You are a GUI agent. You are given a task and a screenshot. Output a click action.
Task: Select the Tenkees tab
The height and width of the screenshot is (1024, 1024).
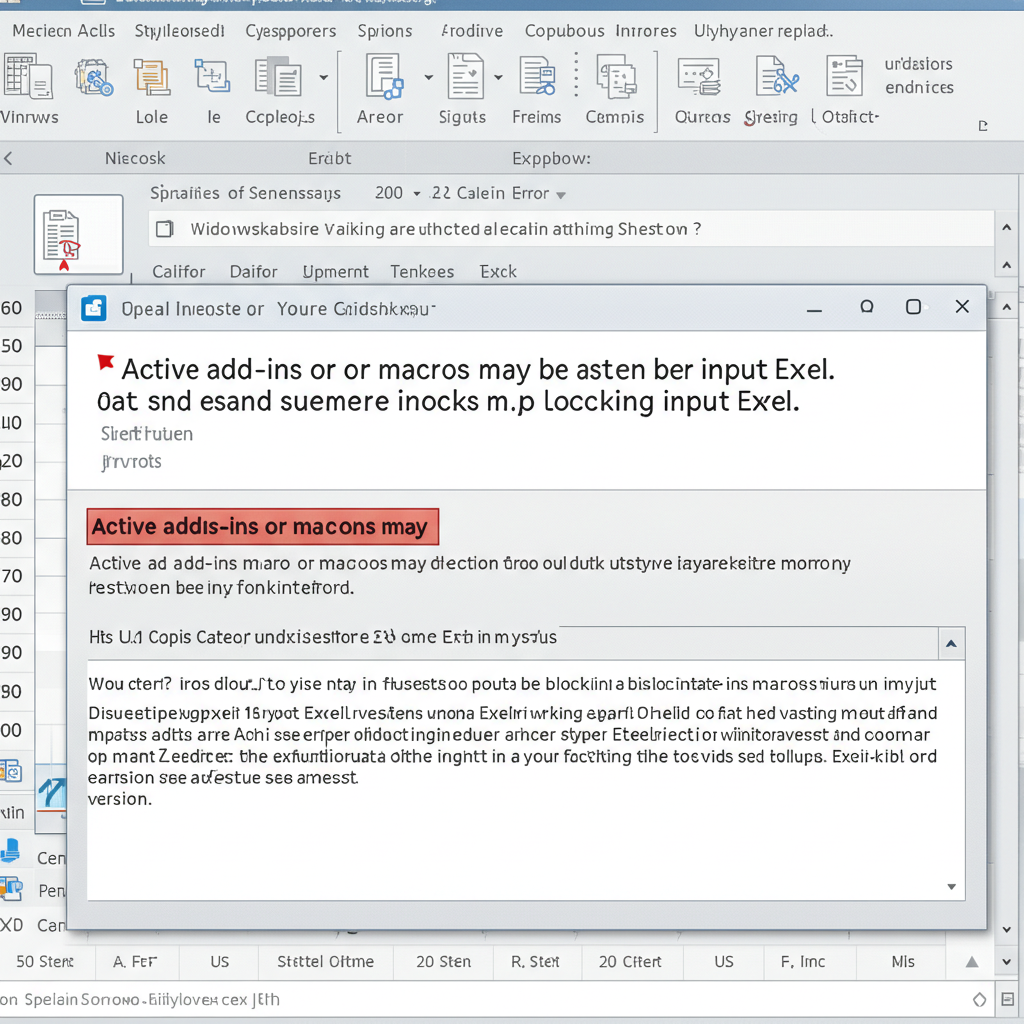422,272
